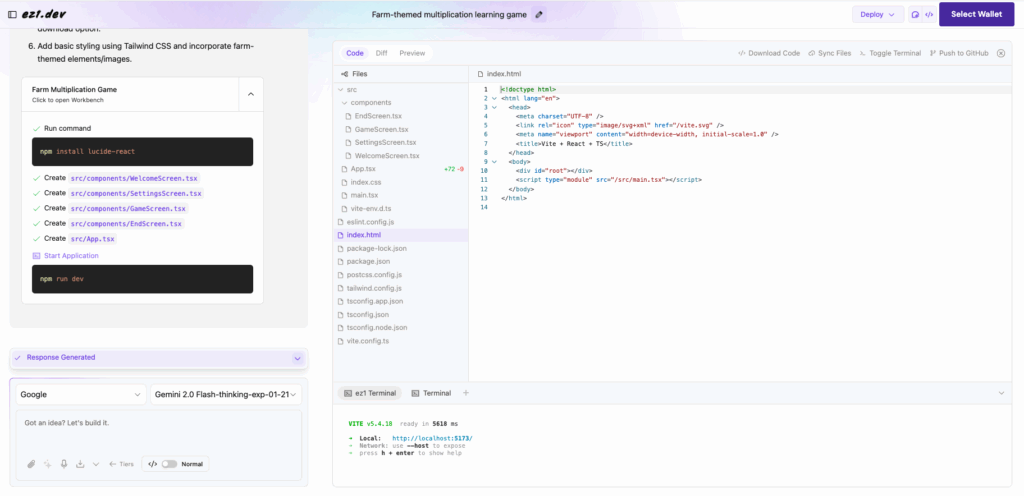The width and height of the screenshot is (1024, 496).
Task: Click the paperclip attach file icon
Action: [30, 464]
